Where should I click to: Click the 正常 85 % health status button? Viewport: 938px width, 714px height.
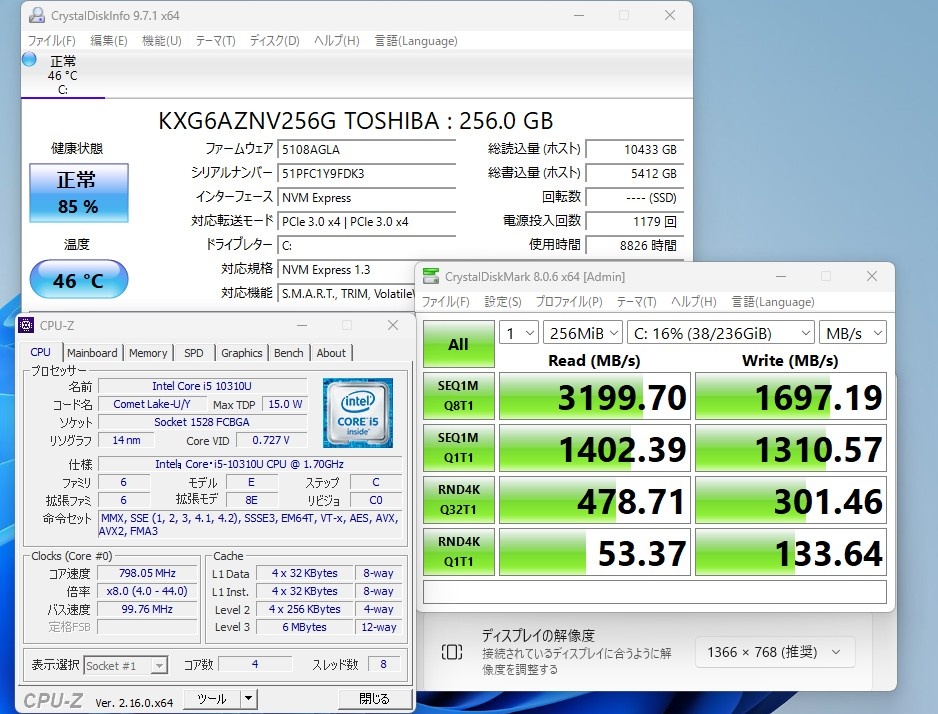tap(79, 193)
